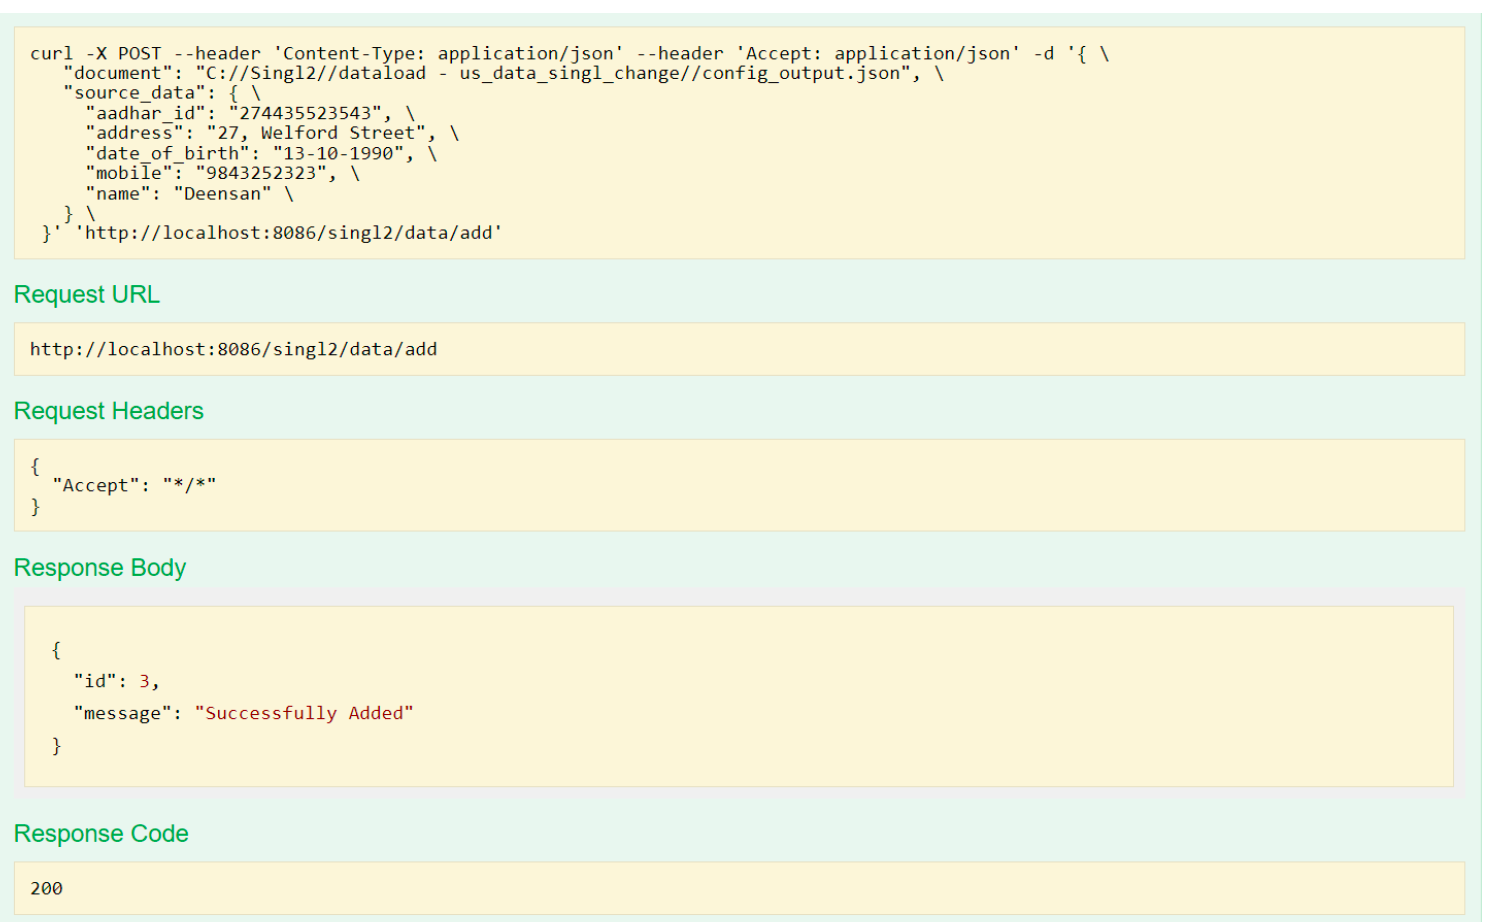Click the "Accept": "*/*" header line

tap(134, 486)
